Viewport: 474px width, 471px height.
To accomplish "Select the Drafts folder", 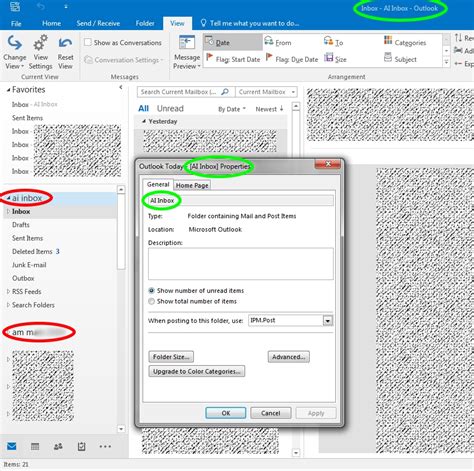I will click(x=21, y=225).
